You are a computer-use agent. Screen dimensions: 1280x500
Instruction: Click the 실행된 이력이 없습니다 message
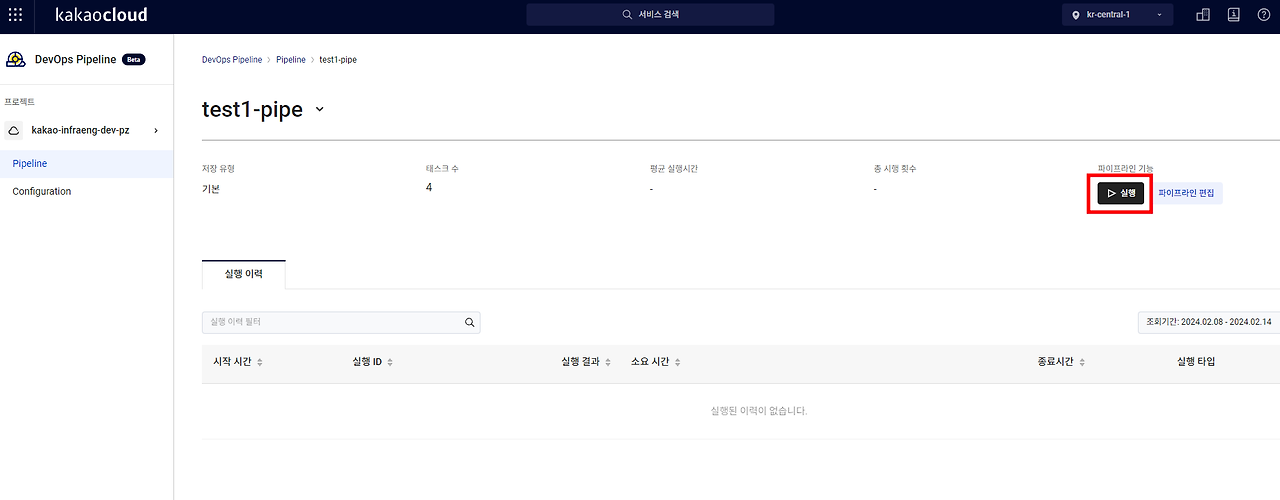tap(758, 411)
